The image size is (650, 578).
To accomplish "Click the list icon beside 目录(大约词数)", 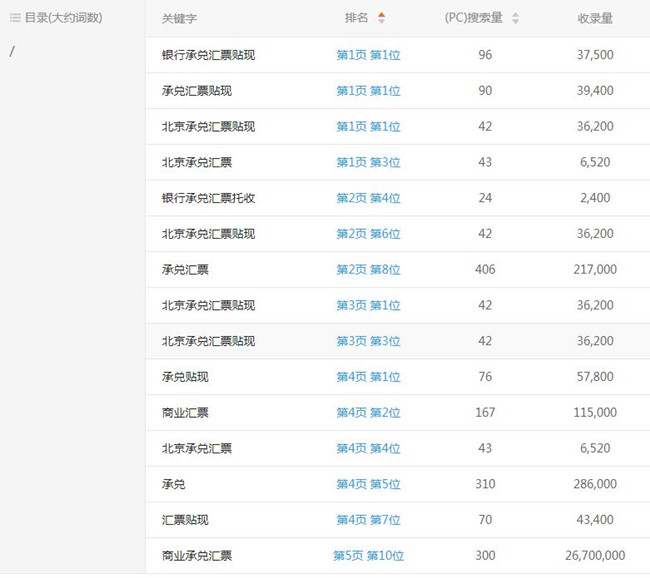I will click(x=15, y=18).
